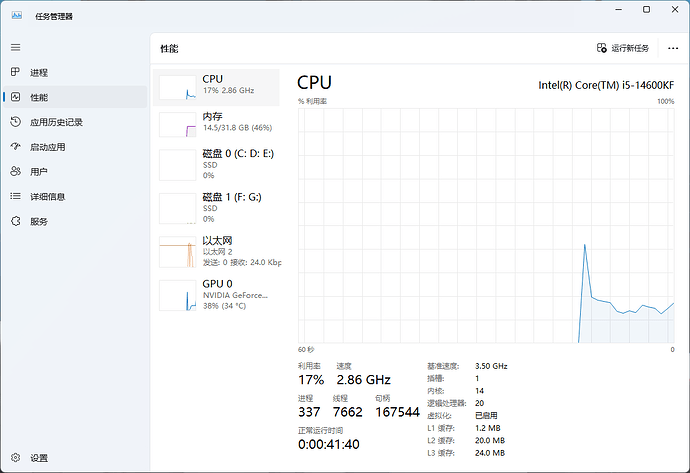690x473 pixels.
Task: Click the large CPU heading above graph
Action: [314, 83]
